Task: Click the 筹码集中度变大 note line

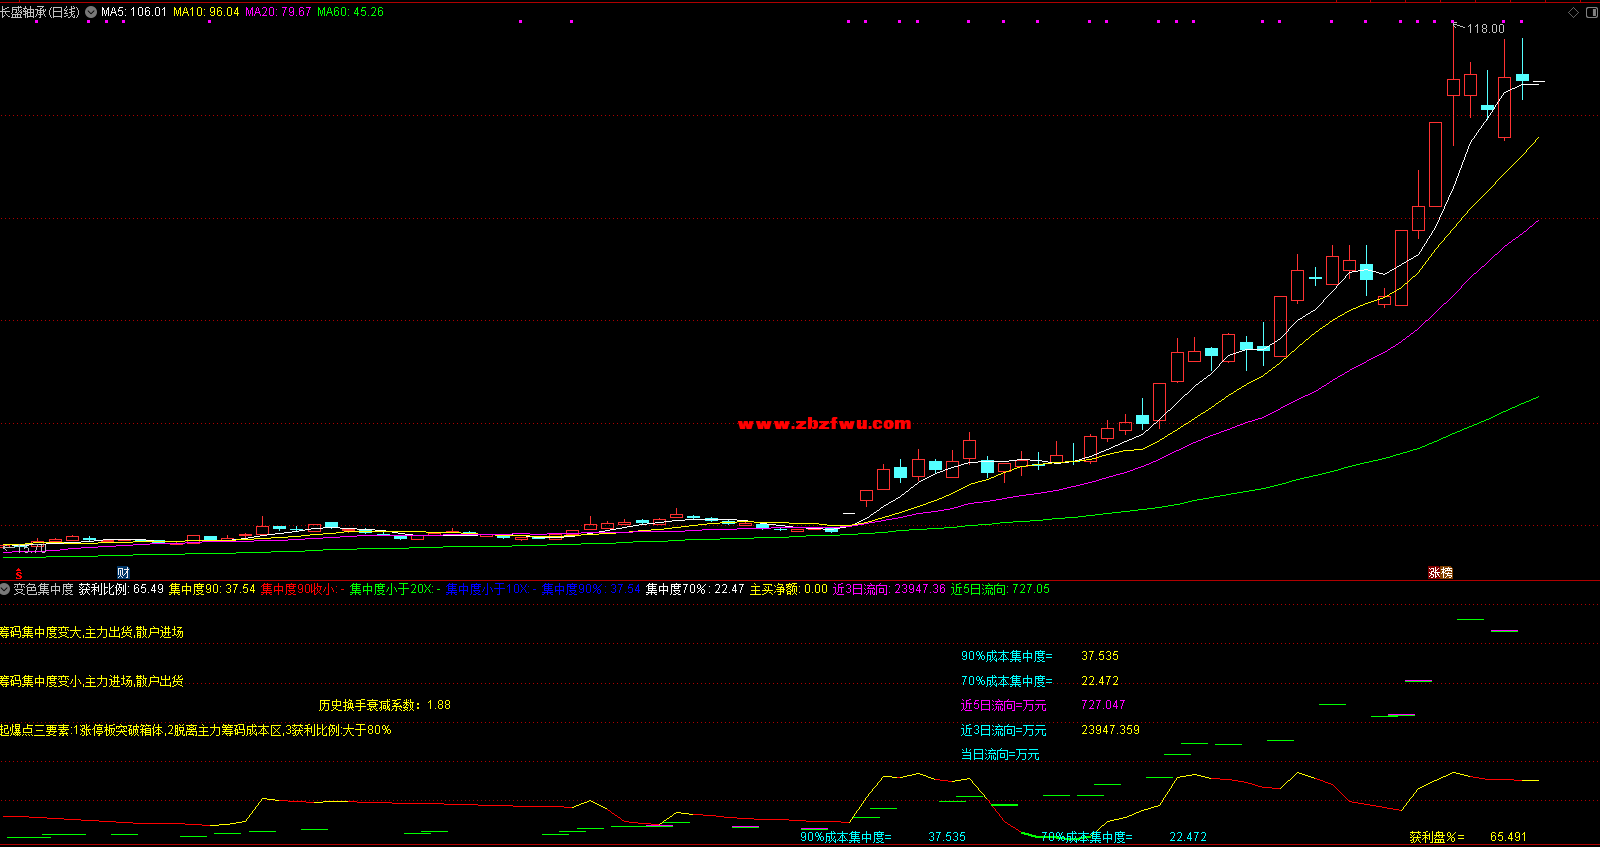Action: pyautogui.click(x=92, y=632)
